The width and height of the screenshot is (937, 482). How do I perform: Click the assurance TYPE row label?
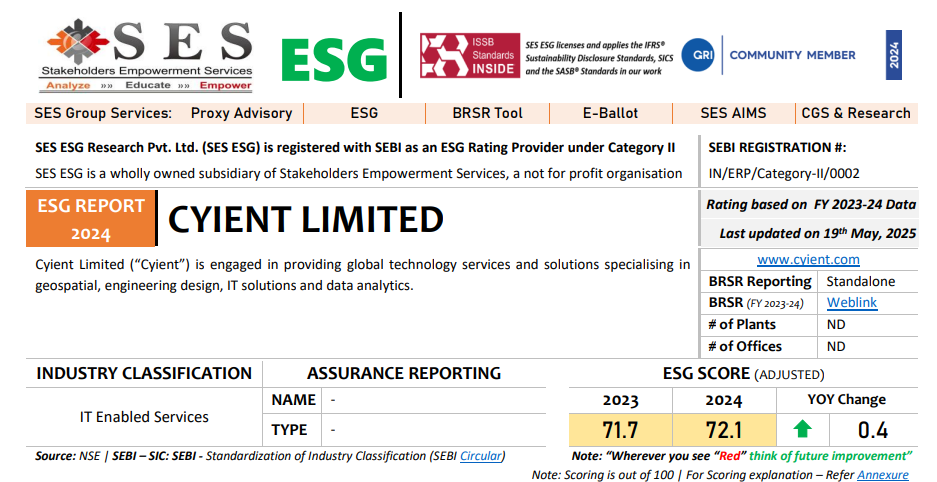tap(289, 429)
